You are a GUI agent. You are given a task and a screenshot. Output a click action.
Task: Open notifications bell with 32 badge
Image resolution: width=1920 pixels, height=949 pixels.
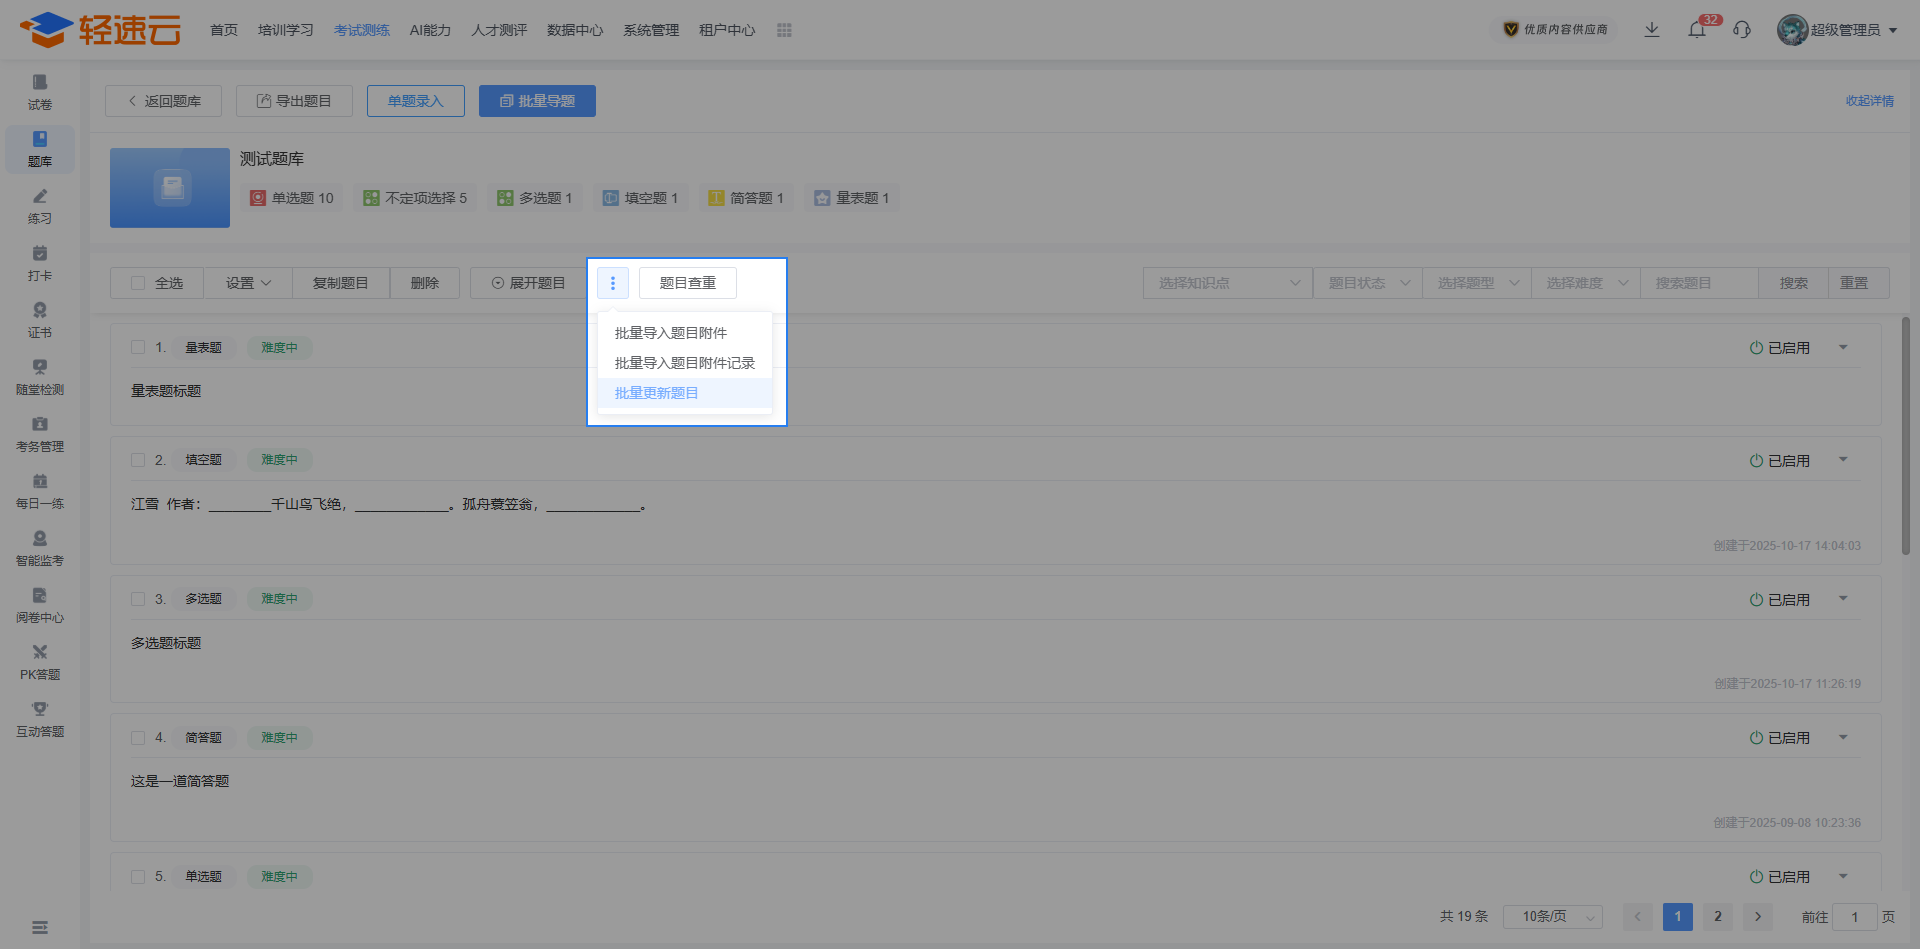click(x=1697, y=30)
